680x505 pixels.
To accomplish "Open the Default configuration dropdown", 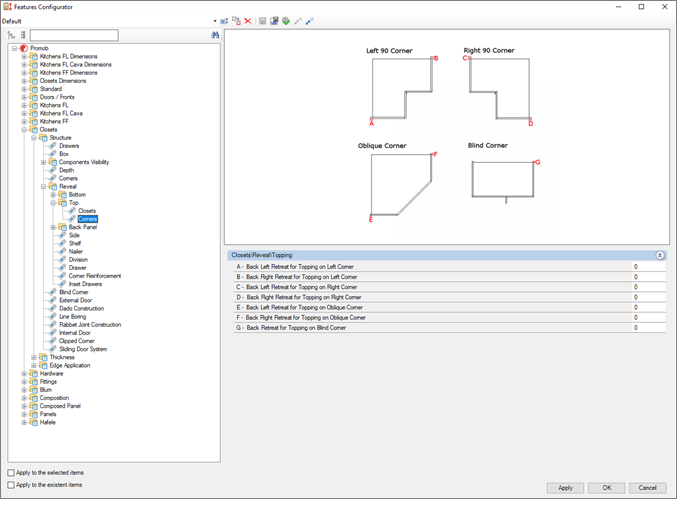I will (x=215, y=21).
